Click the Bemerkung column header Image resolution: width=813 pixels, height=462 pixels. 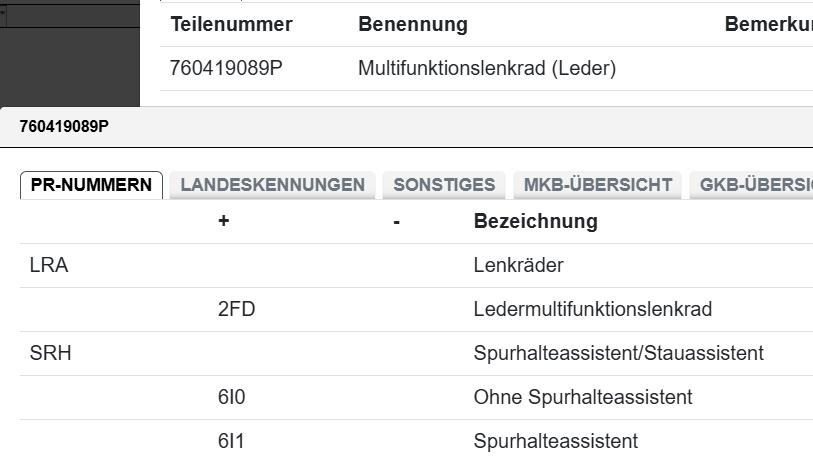click(768, 24)
